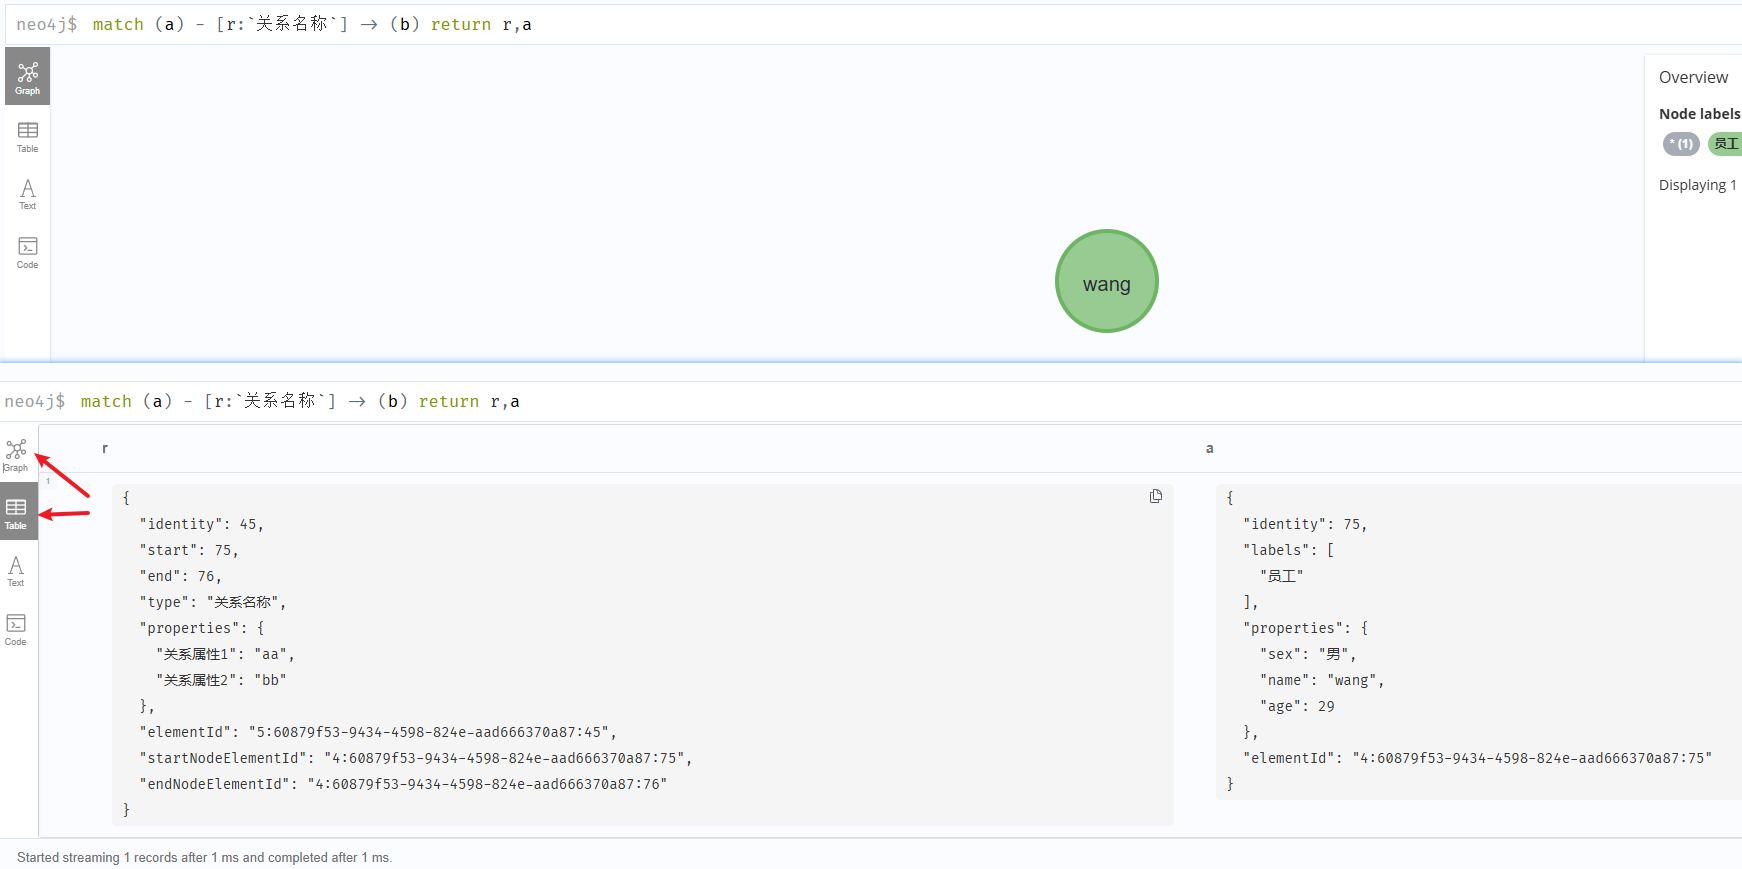Click the 员工 node label badge
This screenshot has width=1742, height=869.
pos(1725,144)
